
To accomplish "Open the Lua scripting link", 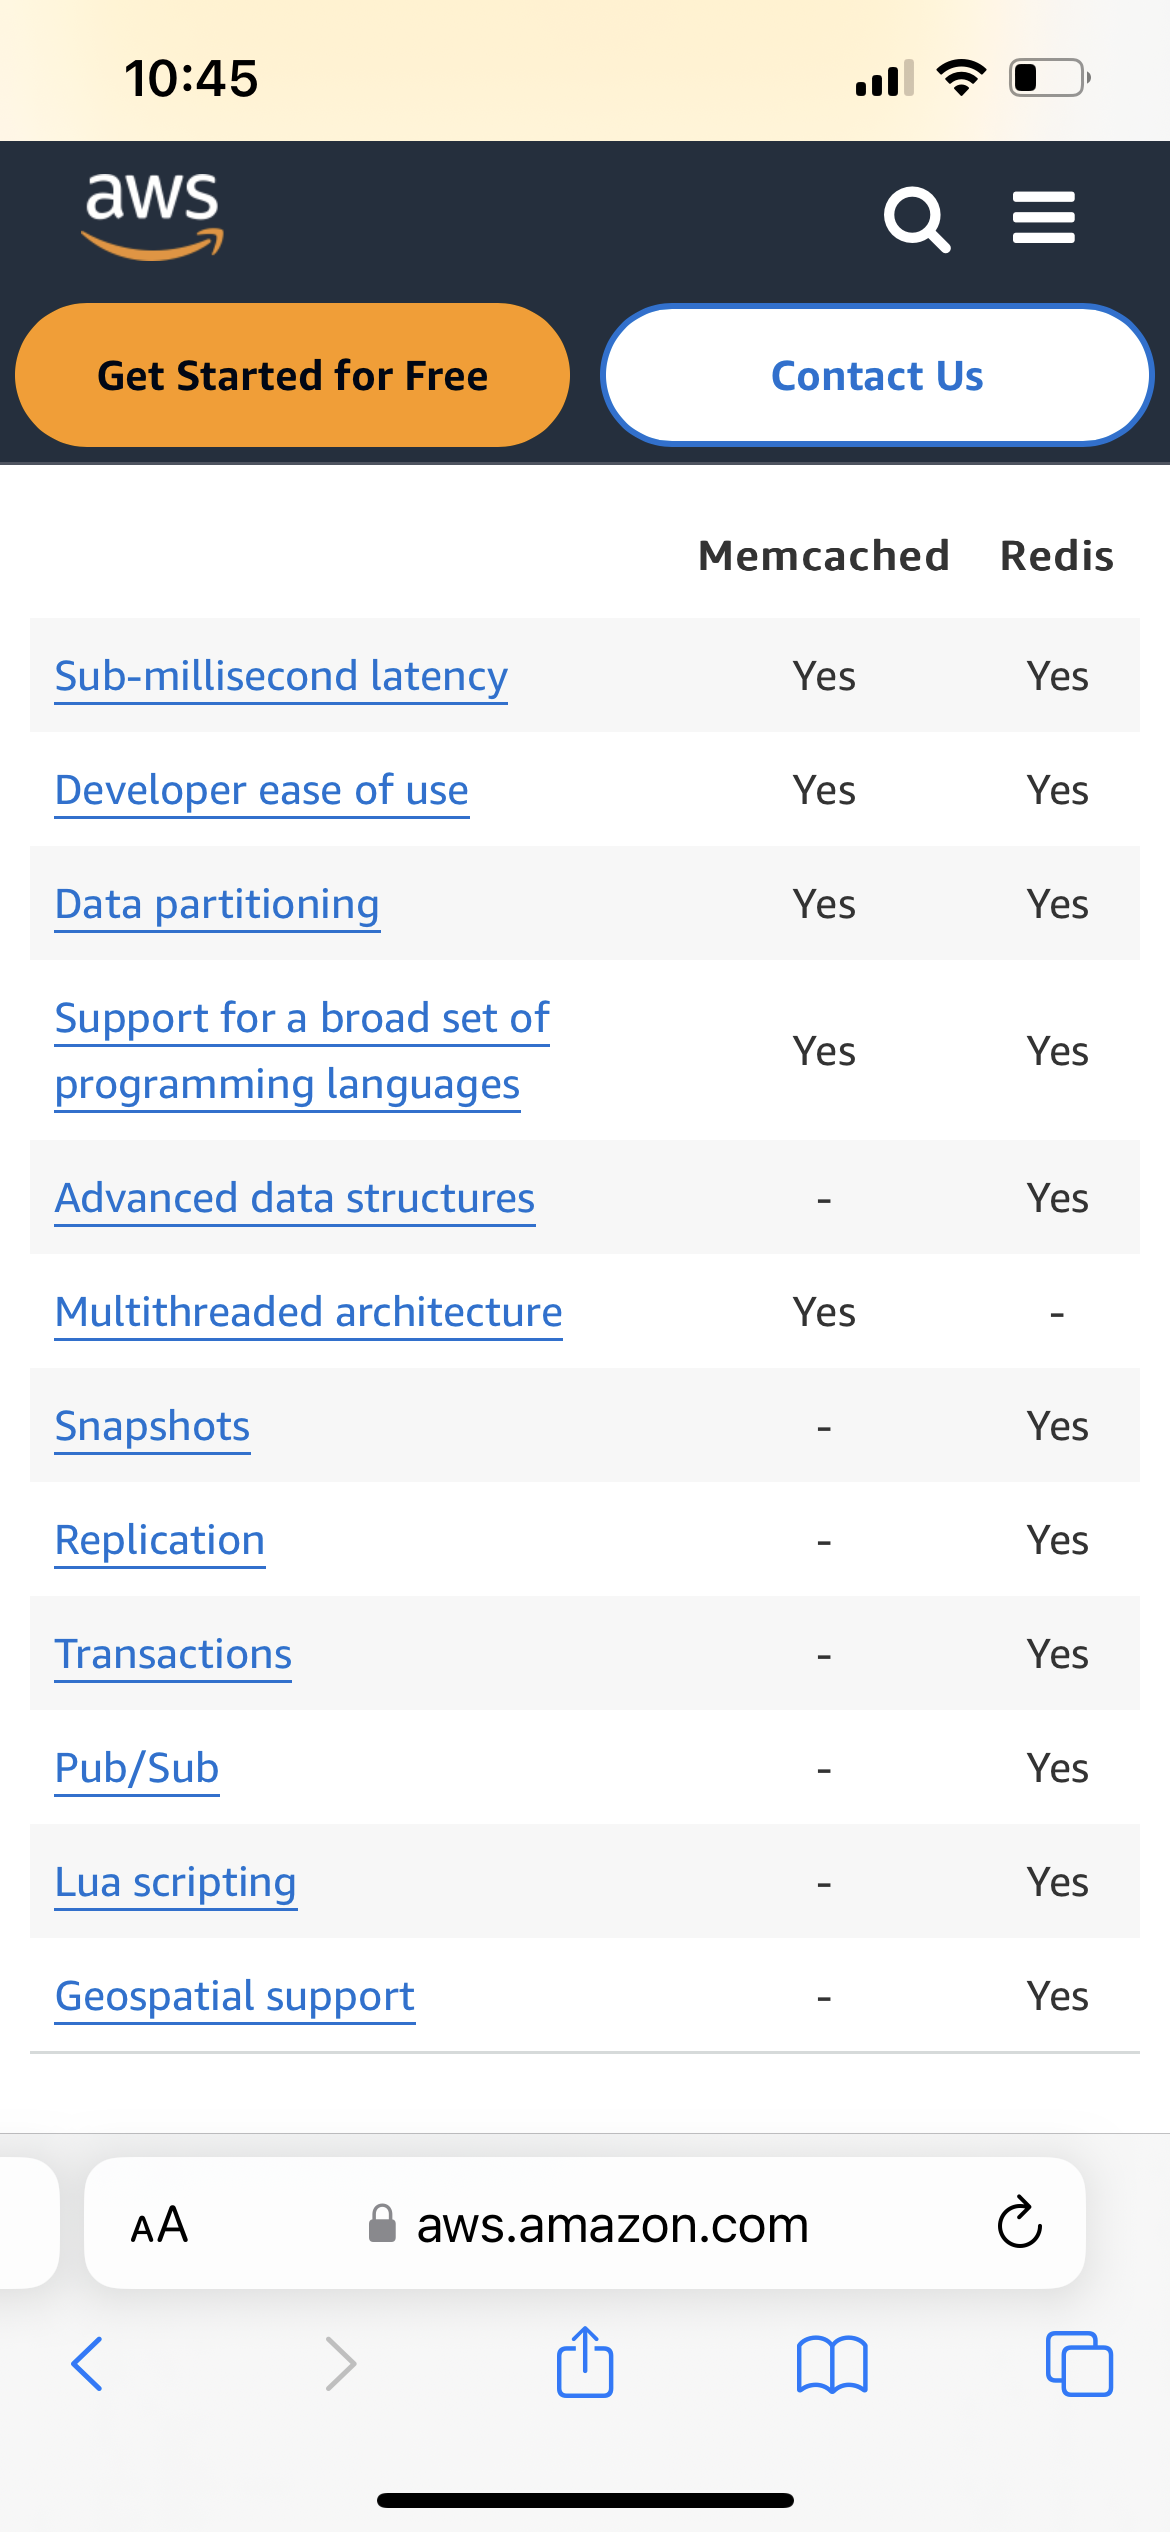I will point(175,1882).
